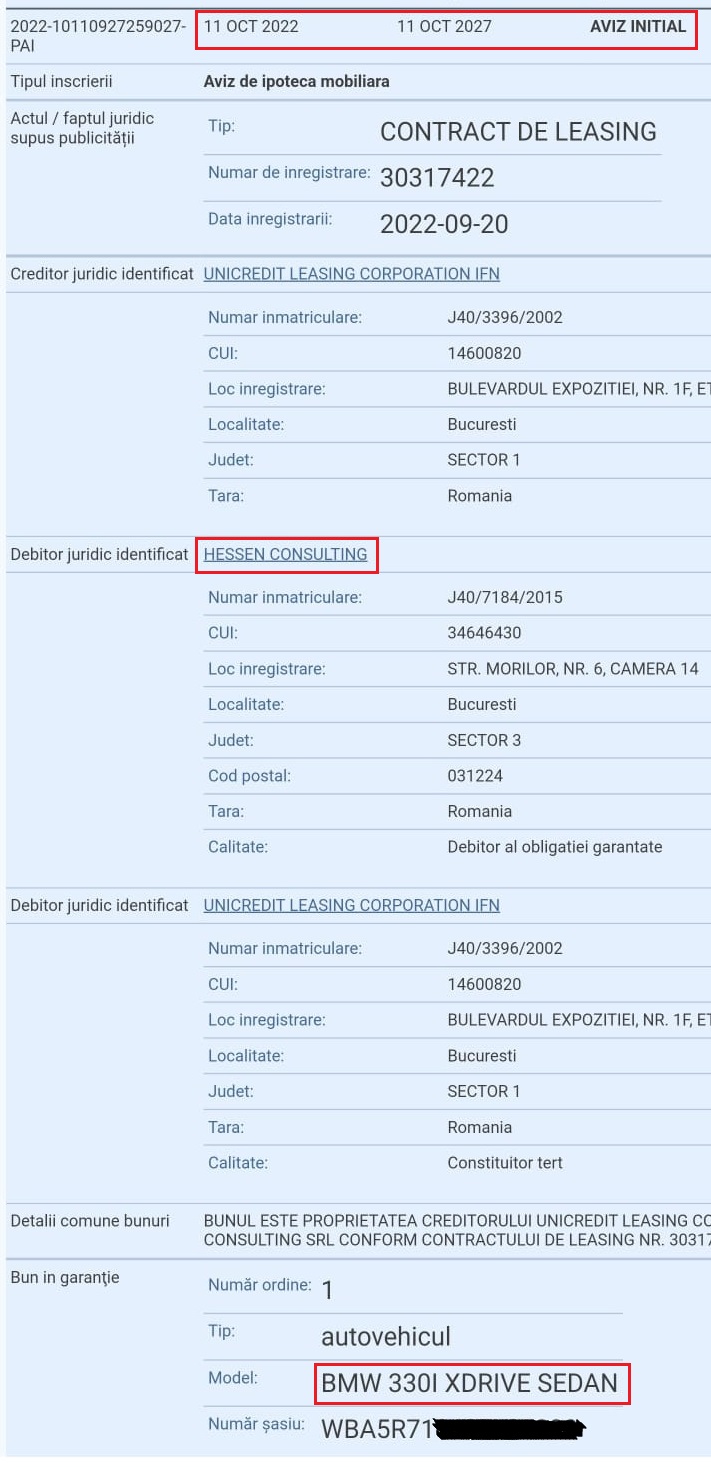Click CUI value 34646430
Screen dimensions: 711x1467
[x=484, y=633]
